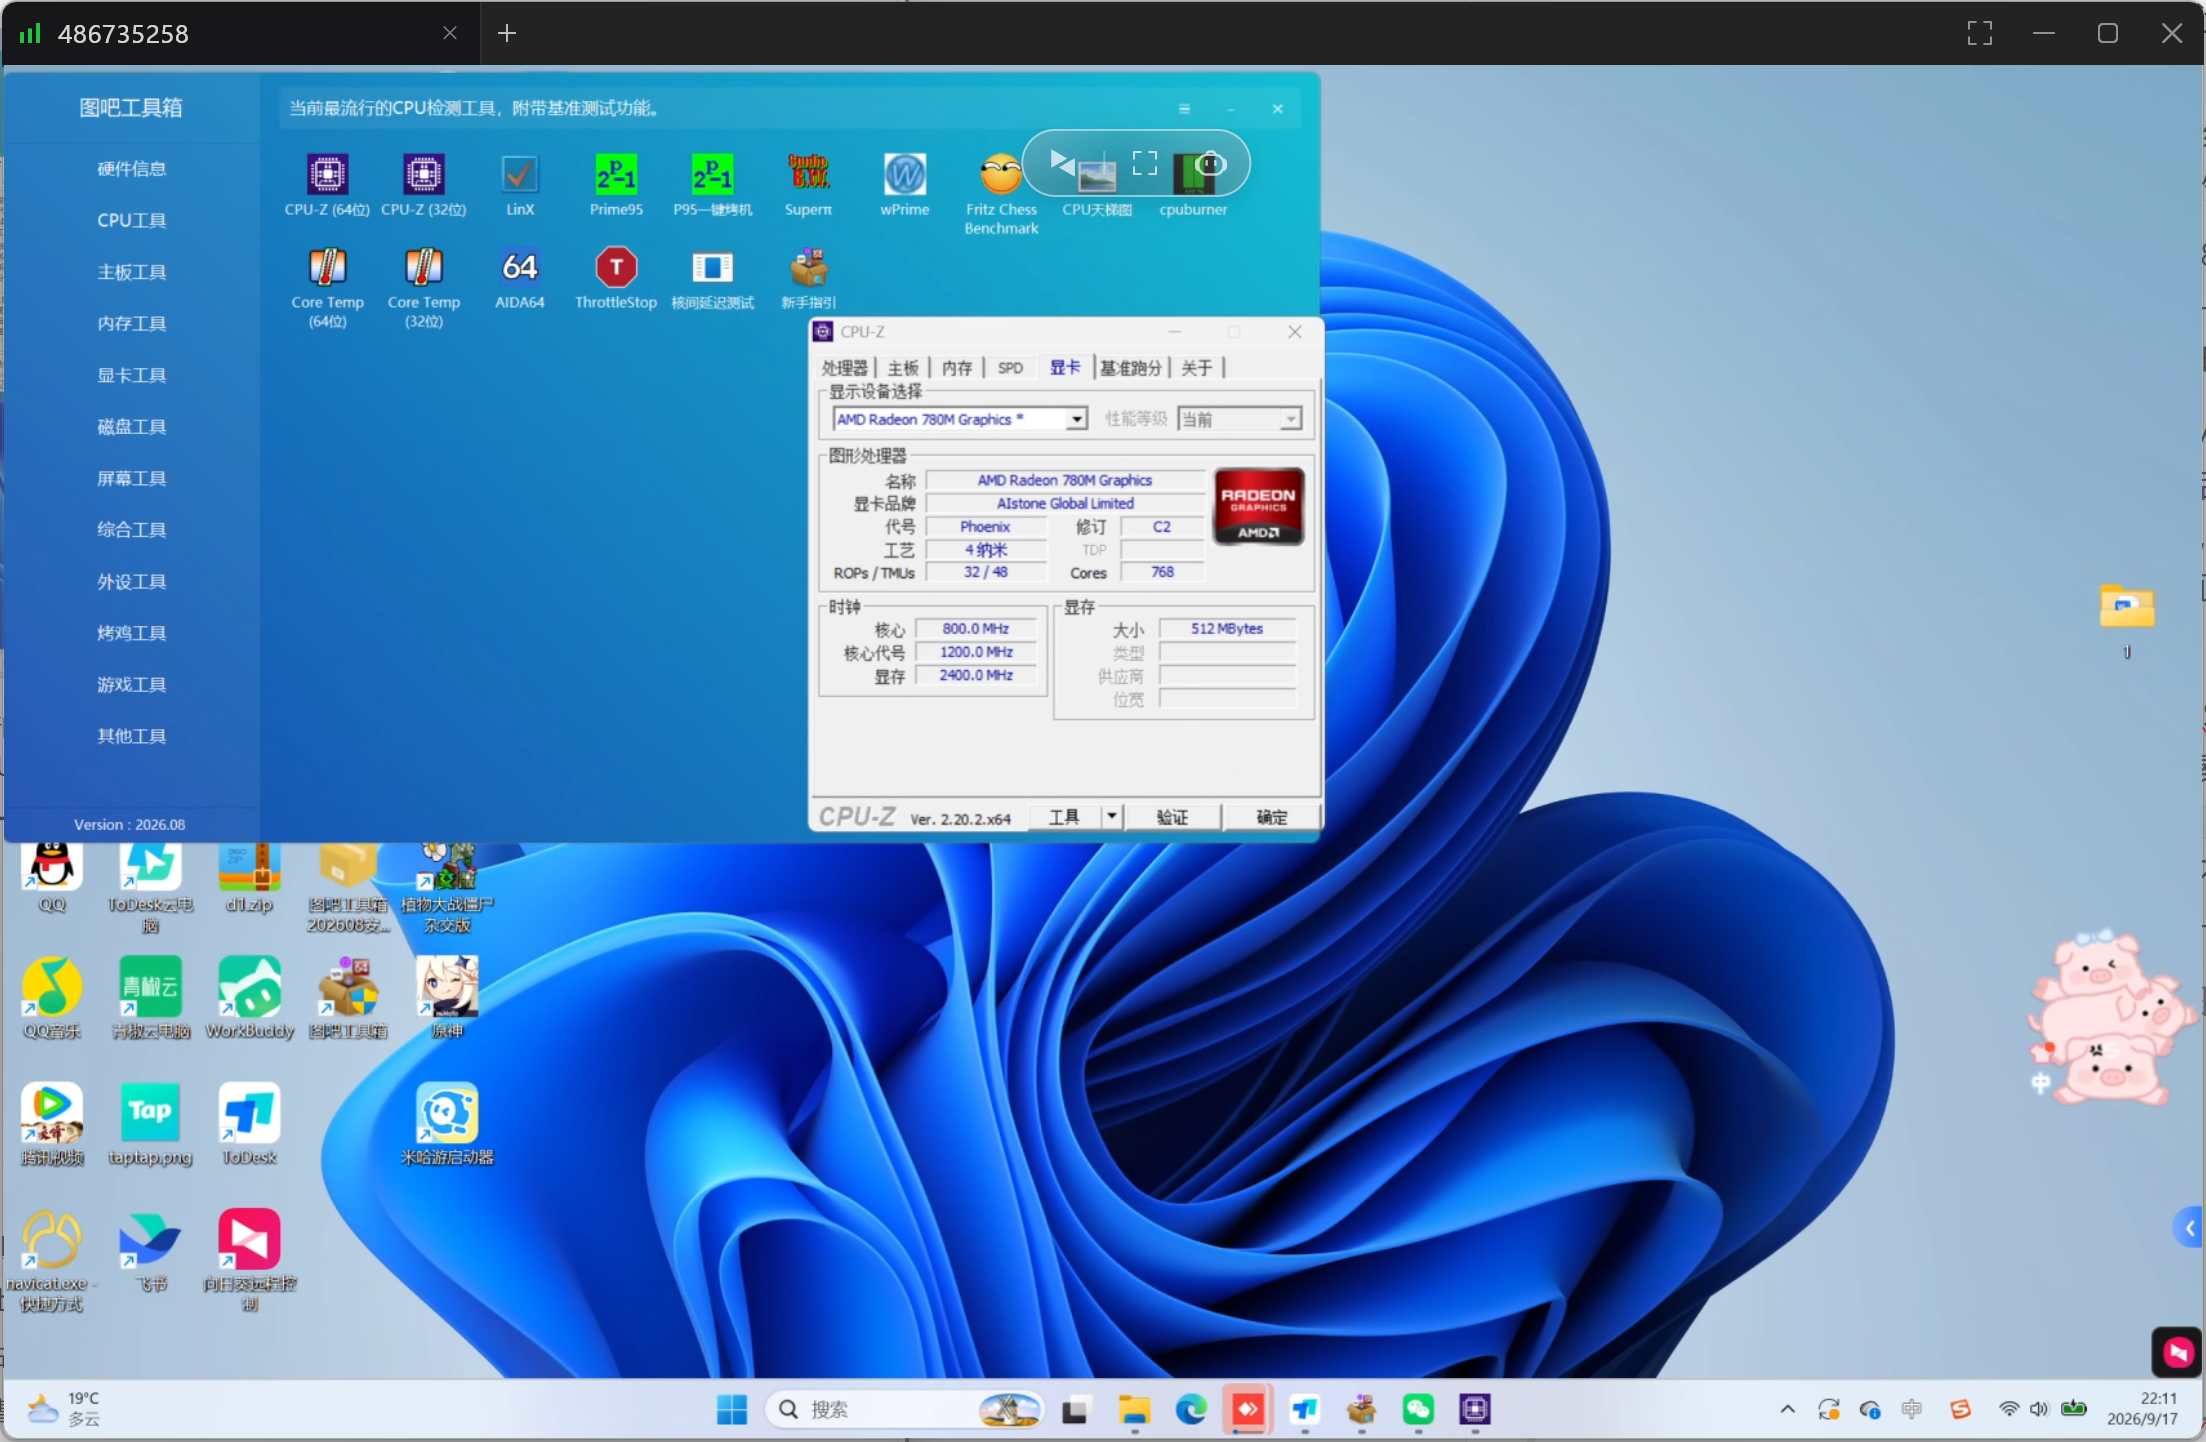
Task: Click the Windows taskbar search box
Action: 905,1409
